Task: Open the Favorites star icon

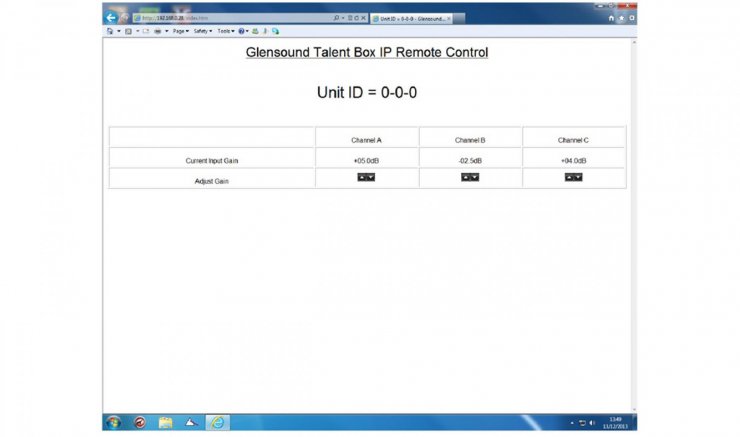Action: tap(622, 18)
